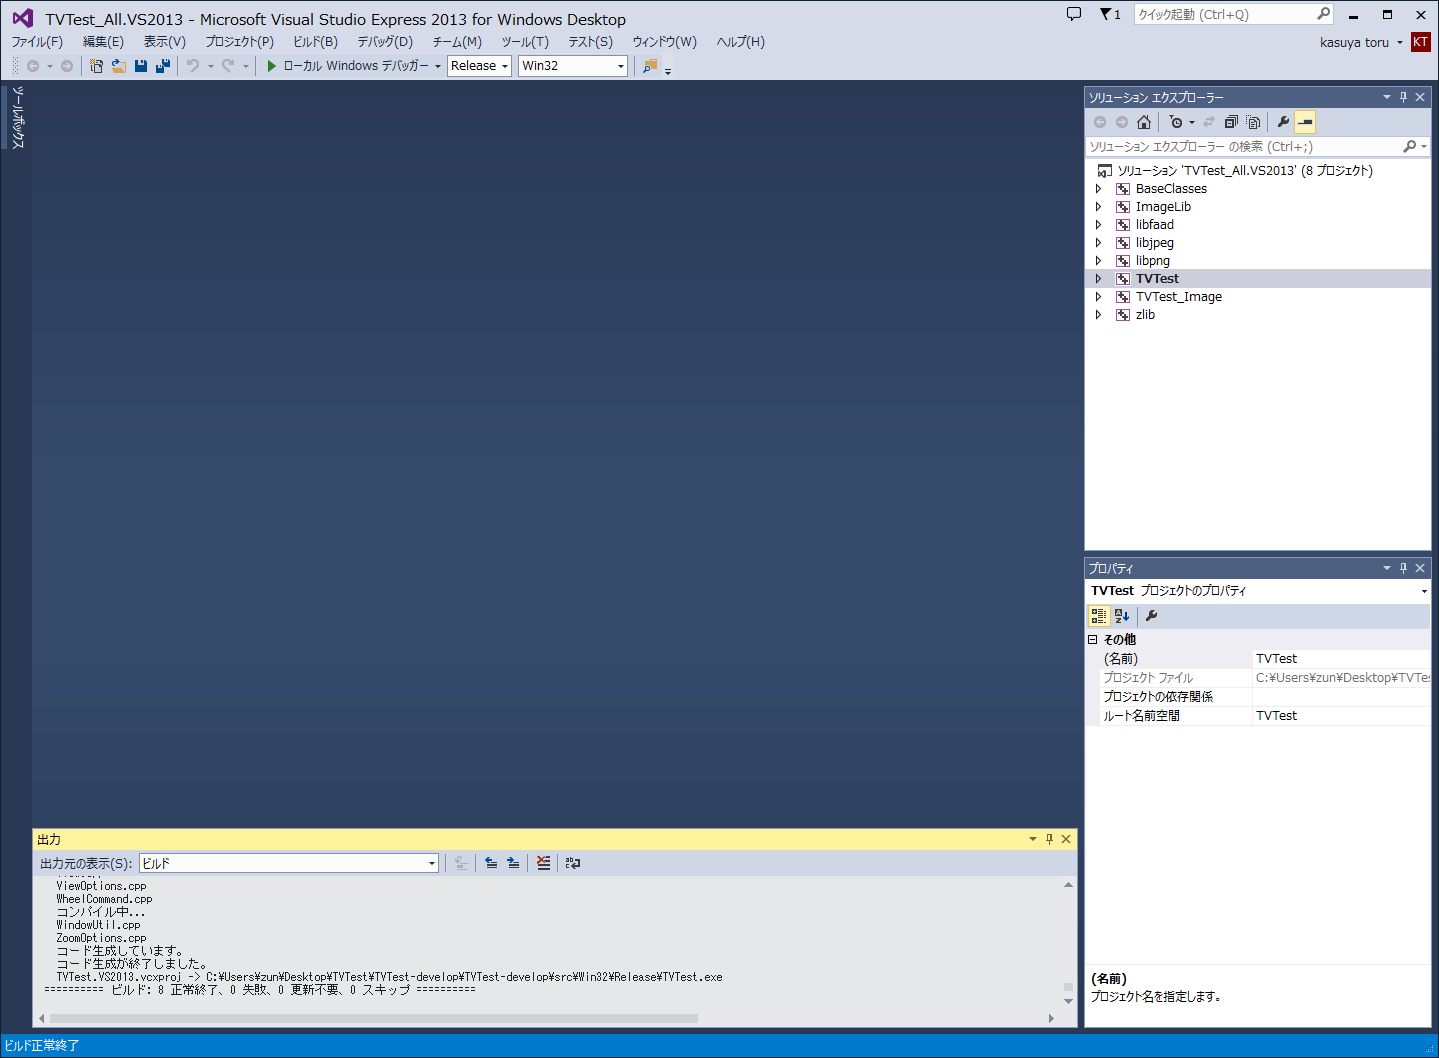
Task: Click the Output horizontal scrollbar thumb
Action: [374, 1018]
